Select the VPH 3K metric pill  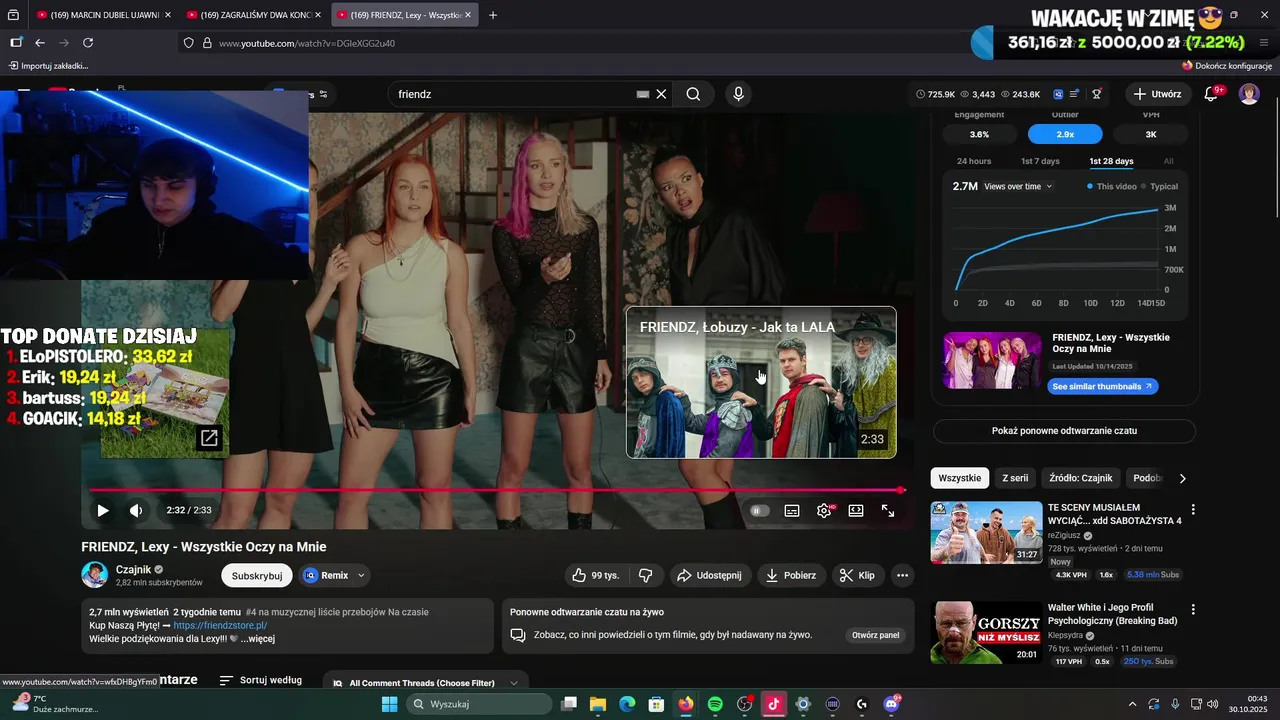click(x=1151, y=134)
